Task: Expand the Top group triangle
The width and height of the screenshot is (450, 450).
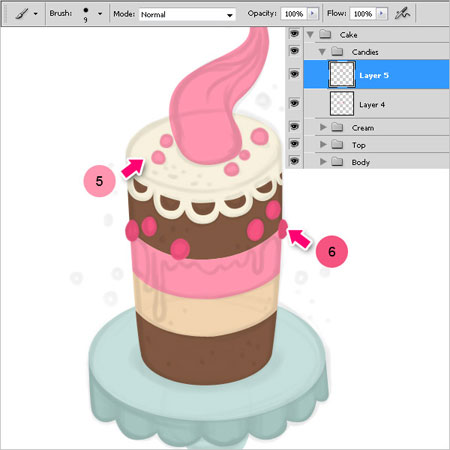Action: point(323,144)
